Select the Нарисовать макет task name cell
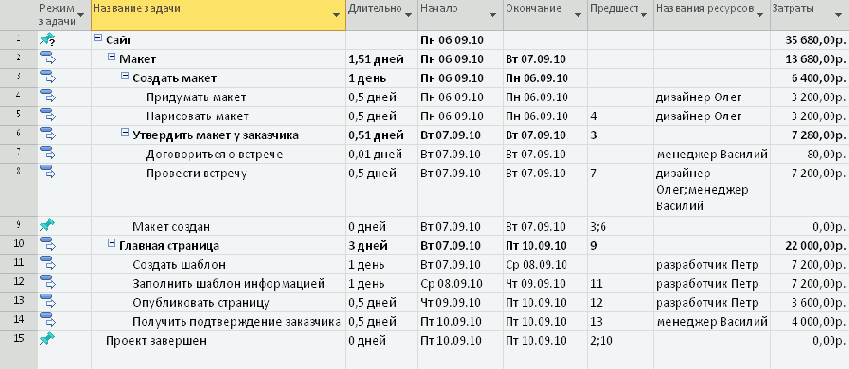 click(x=219, y=116)
